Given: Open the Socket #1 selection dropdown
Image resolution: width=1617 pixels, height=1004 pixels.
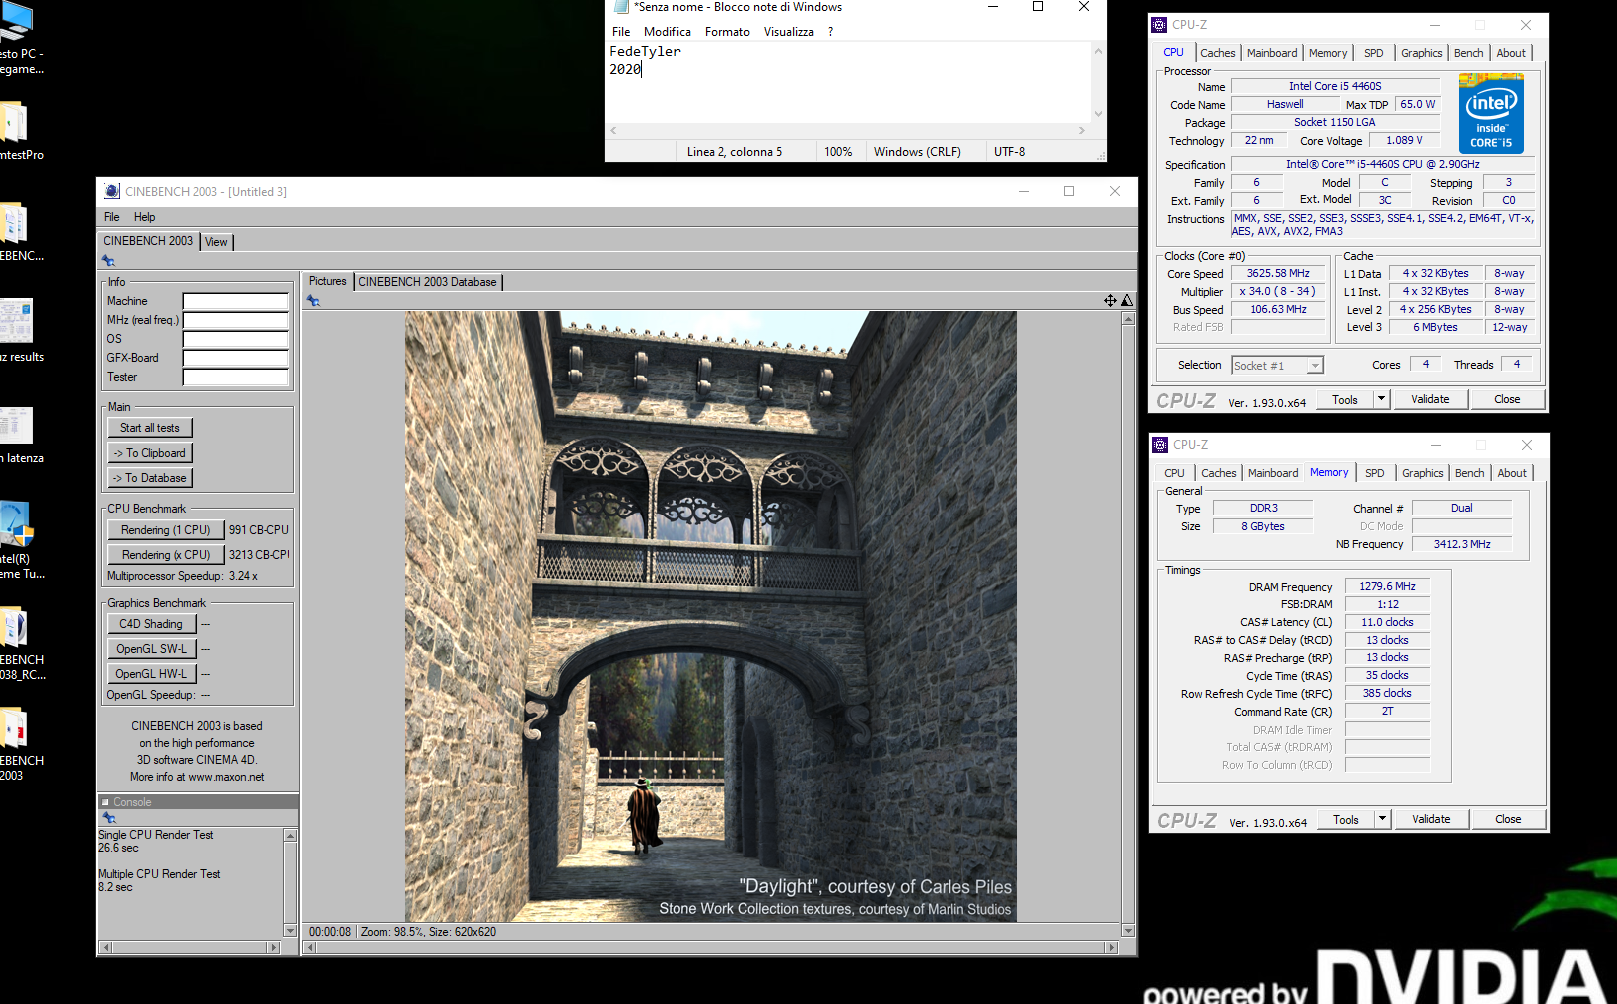Looking at the screenshot, I should [x=1277, y=366].
